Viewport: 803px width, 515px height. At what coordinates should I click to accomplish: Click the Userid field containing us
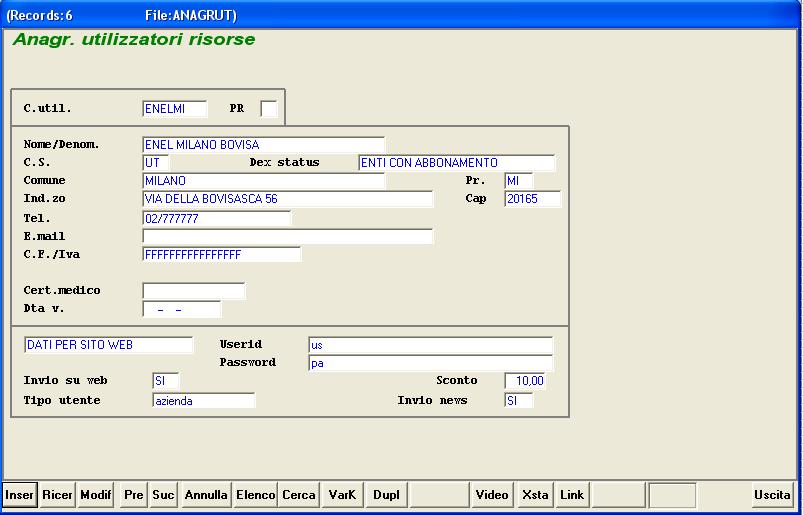click(x=430, y=345)
